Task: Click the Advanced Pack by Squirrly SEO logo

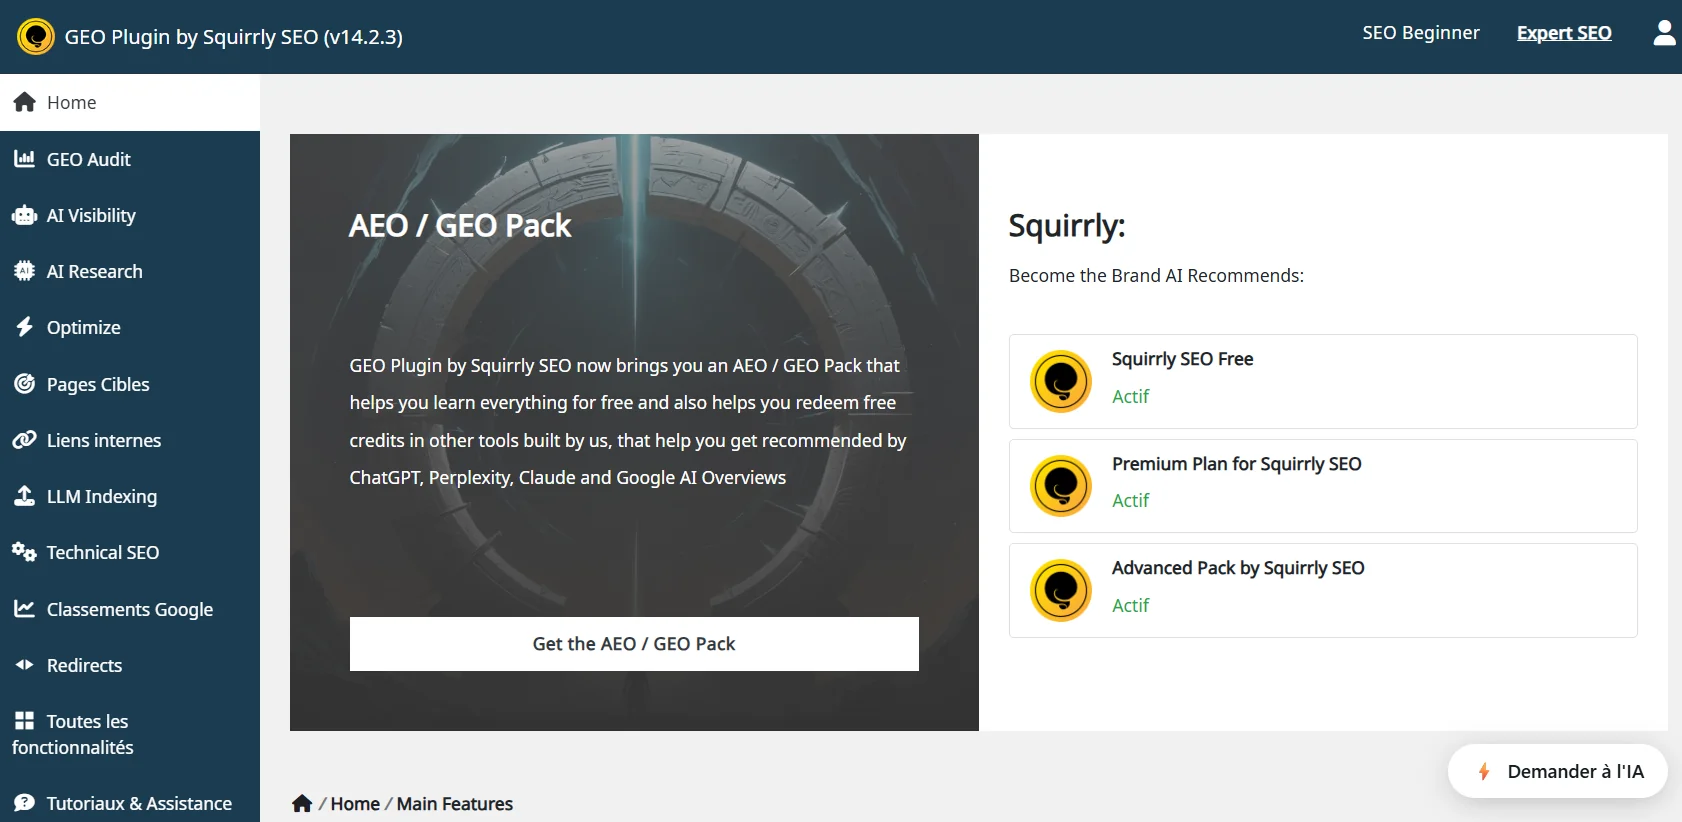Action: click(x=1061, y=590)
